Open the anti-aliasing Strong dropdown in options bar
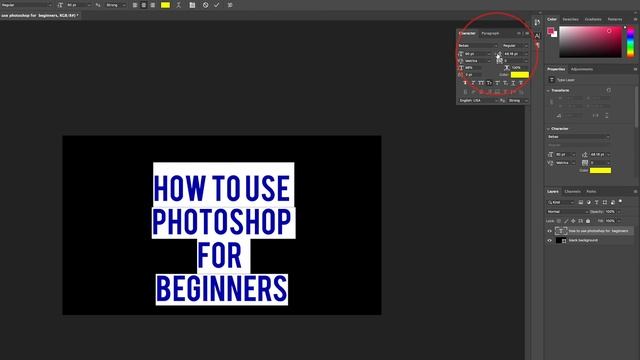 (x=116, y=5)
